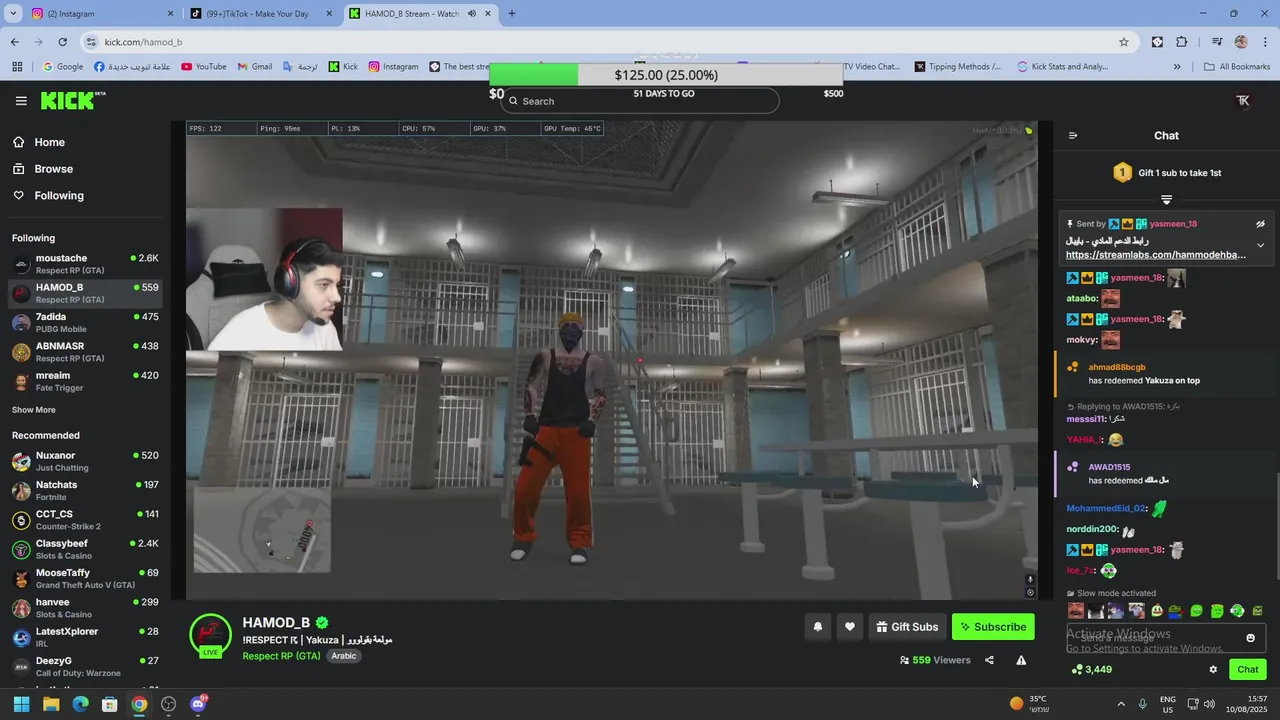Open chat settings gear icon
Image resolution: width=1280 pixels, height=720 pixels.
pos(1213,670)
